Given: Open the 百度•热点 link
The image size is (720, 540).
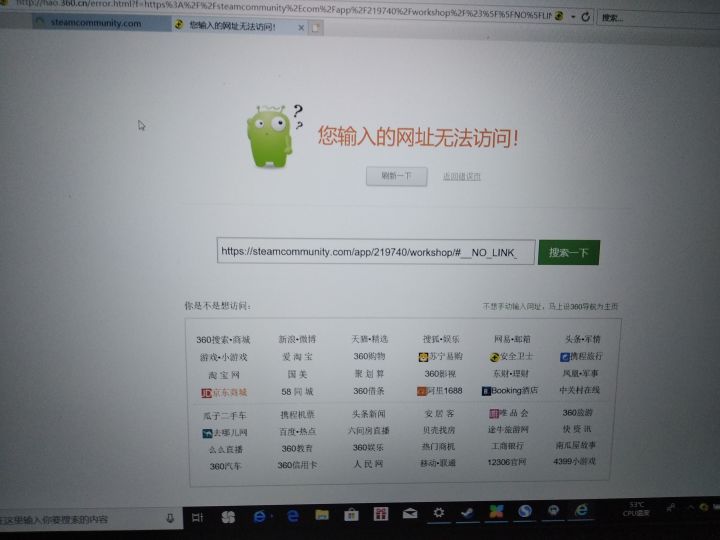Looking at the screenshot, I should [298, 432].
